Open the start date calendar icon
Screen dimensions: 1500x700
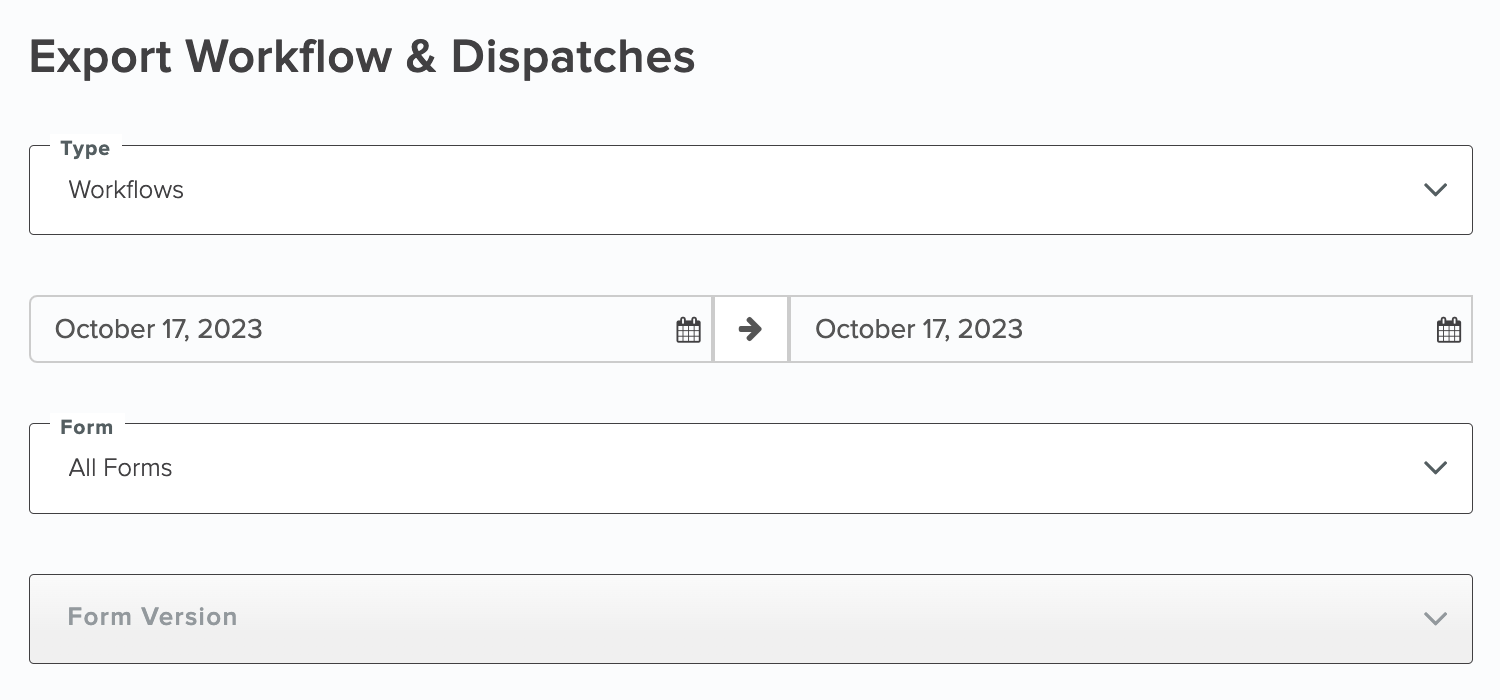click(x=688, y=329)
